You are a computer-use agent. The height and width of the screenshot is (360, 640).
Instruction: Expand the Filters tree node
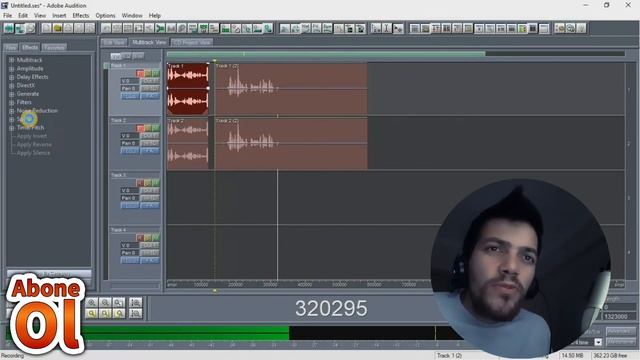11,102
